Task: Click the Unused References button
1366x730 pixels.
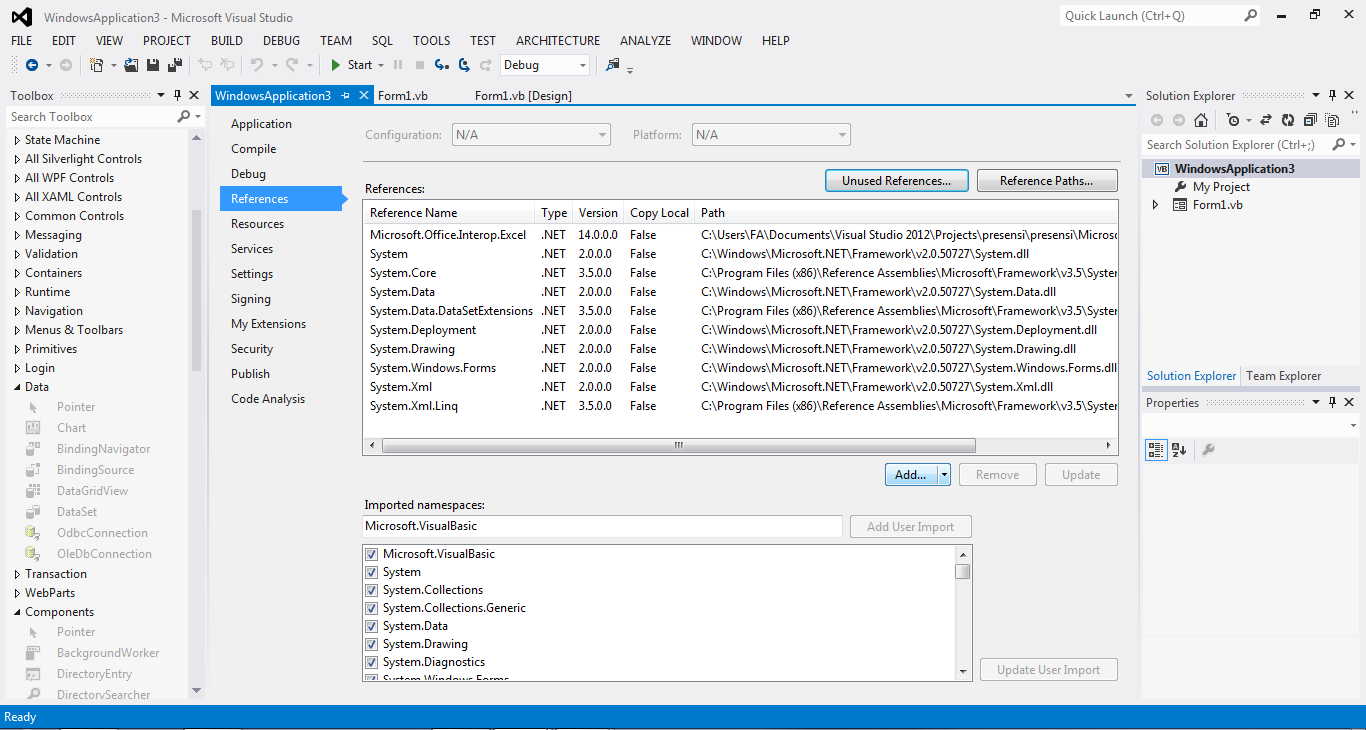Action: pyautogui.click(x=896, y=180)
